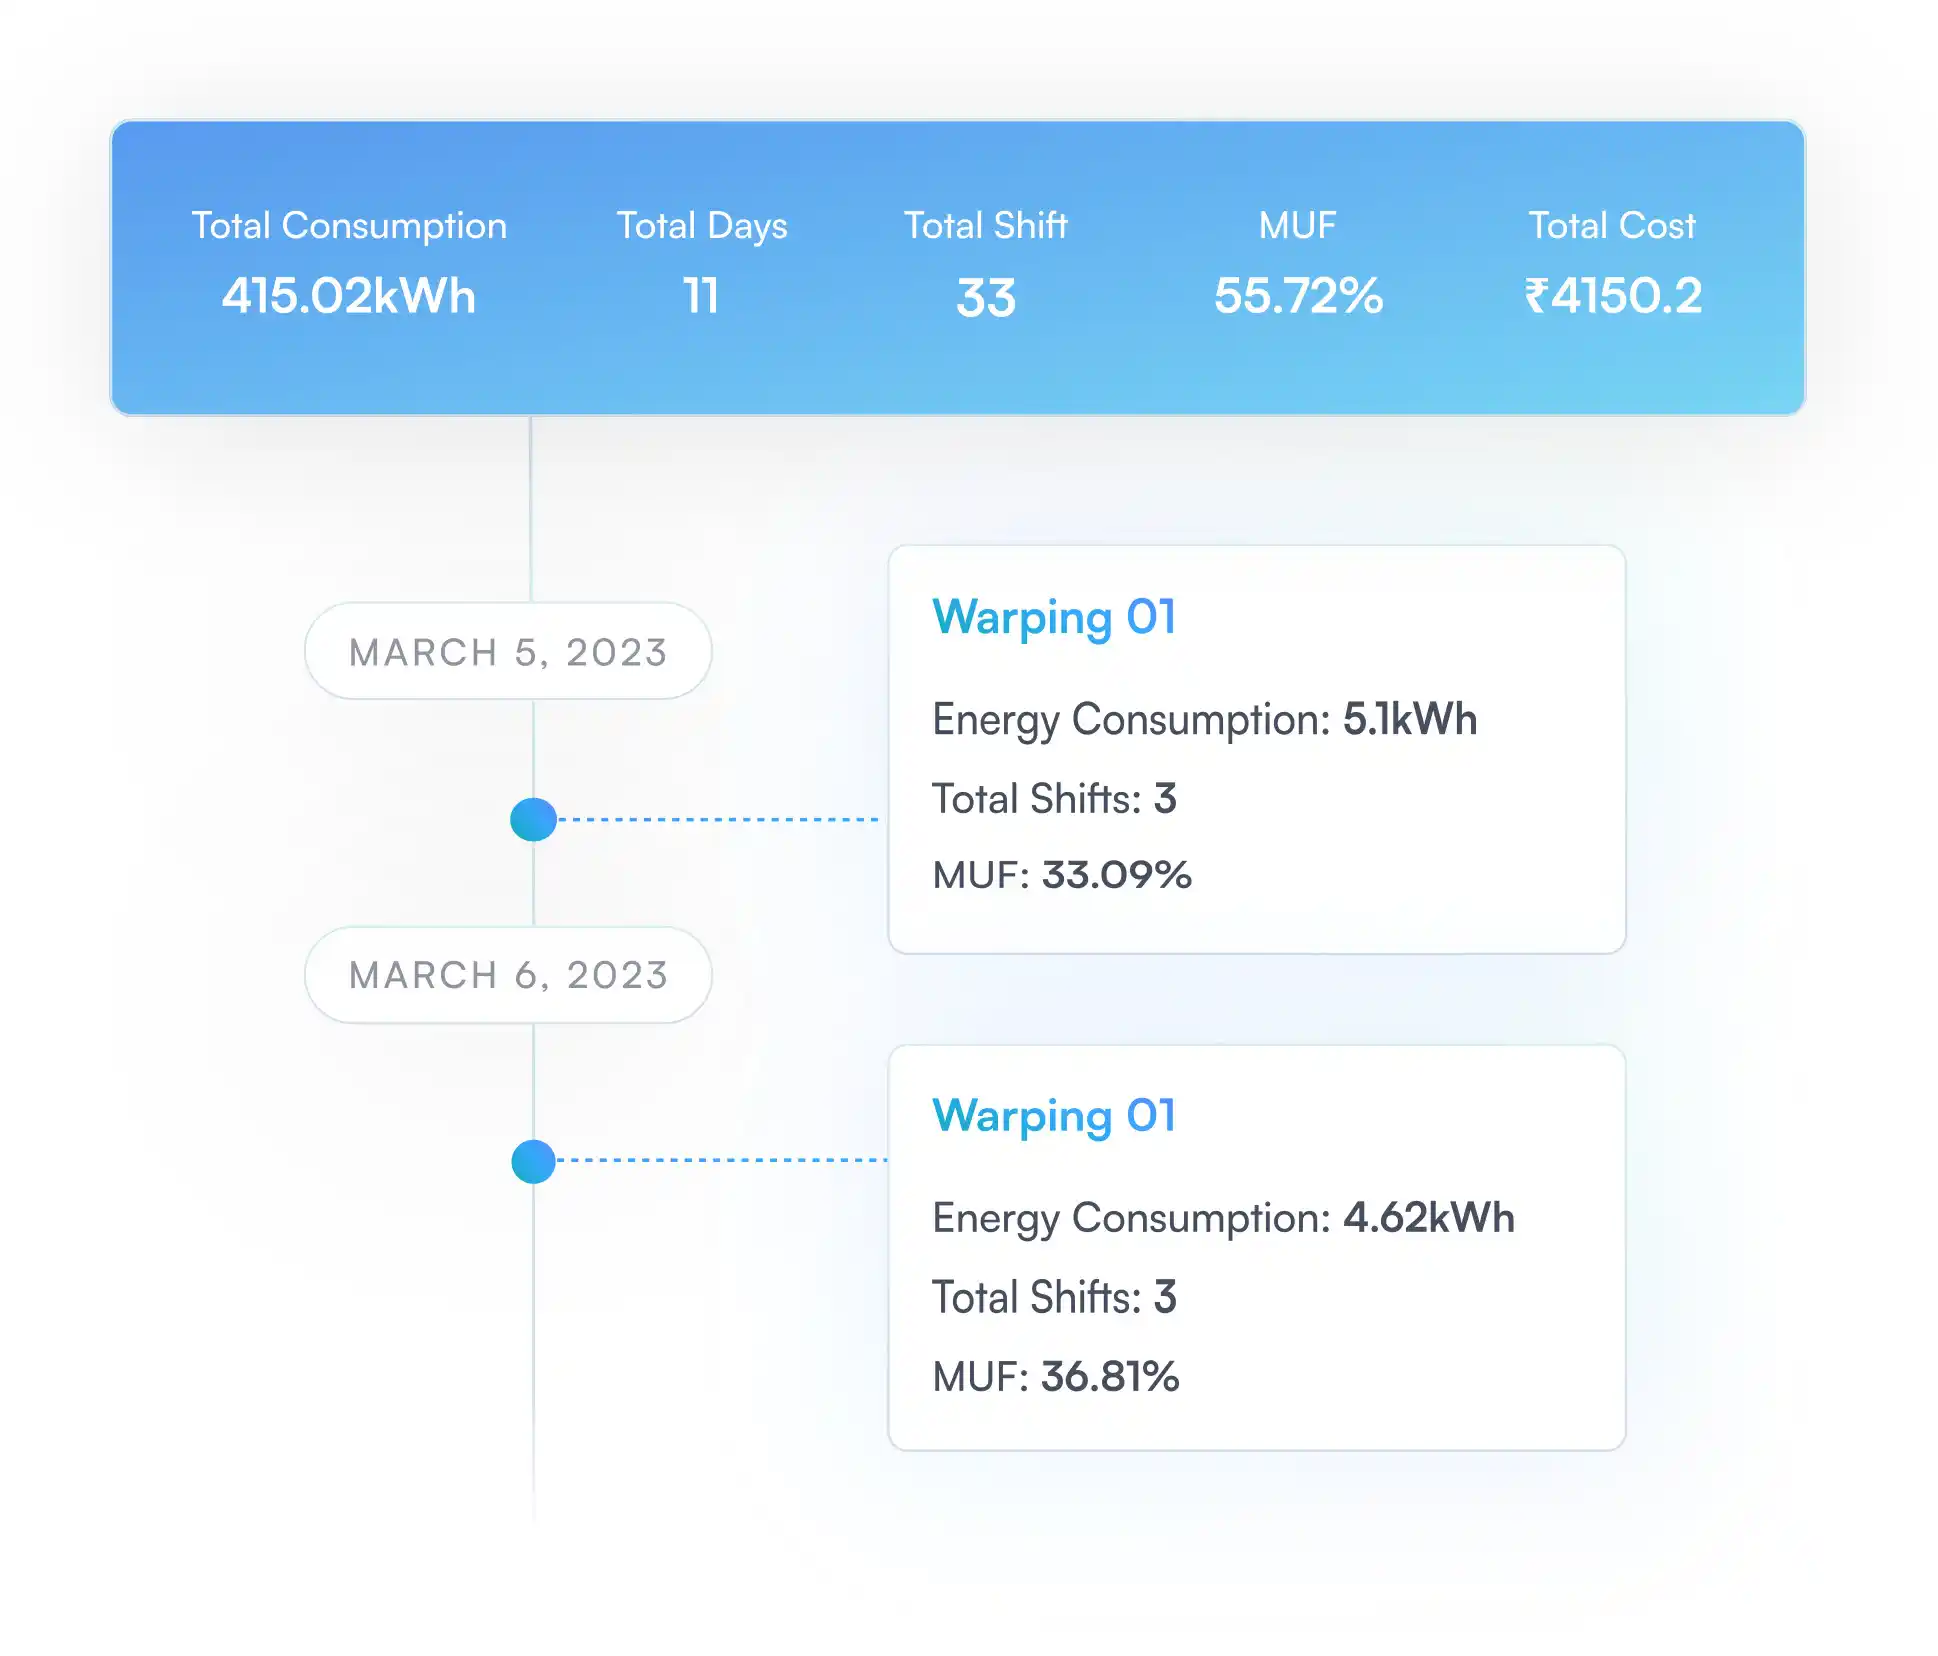Open the Warping 01 heading above 5.1kWh
Screen dimensions: 1938x1656
1054,617
